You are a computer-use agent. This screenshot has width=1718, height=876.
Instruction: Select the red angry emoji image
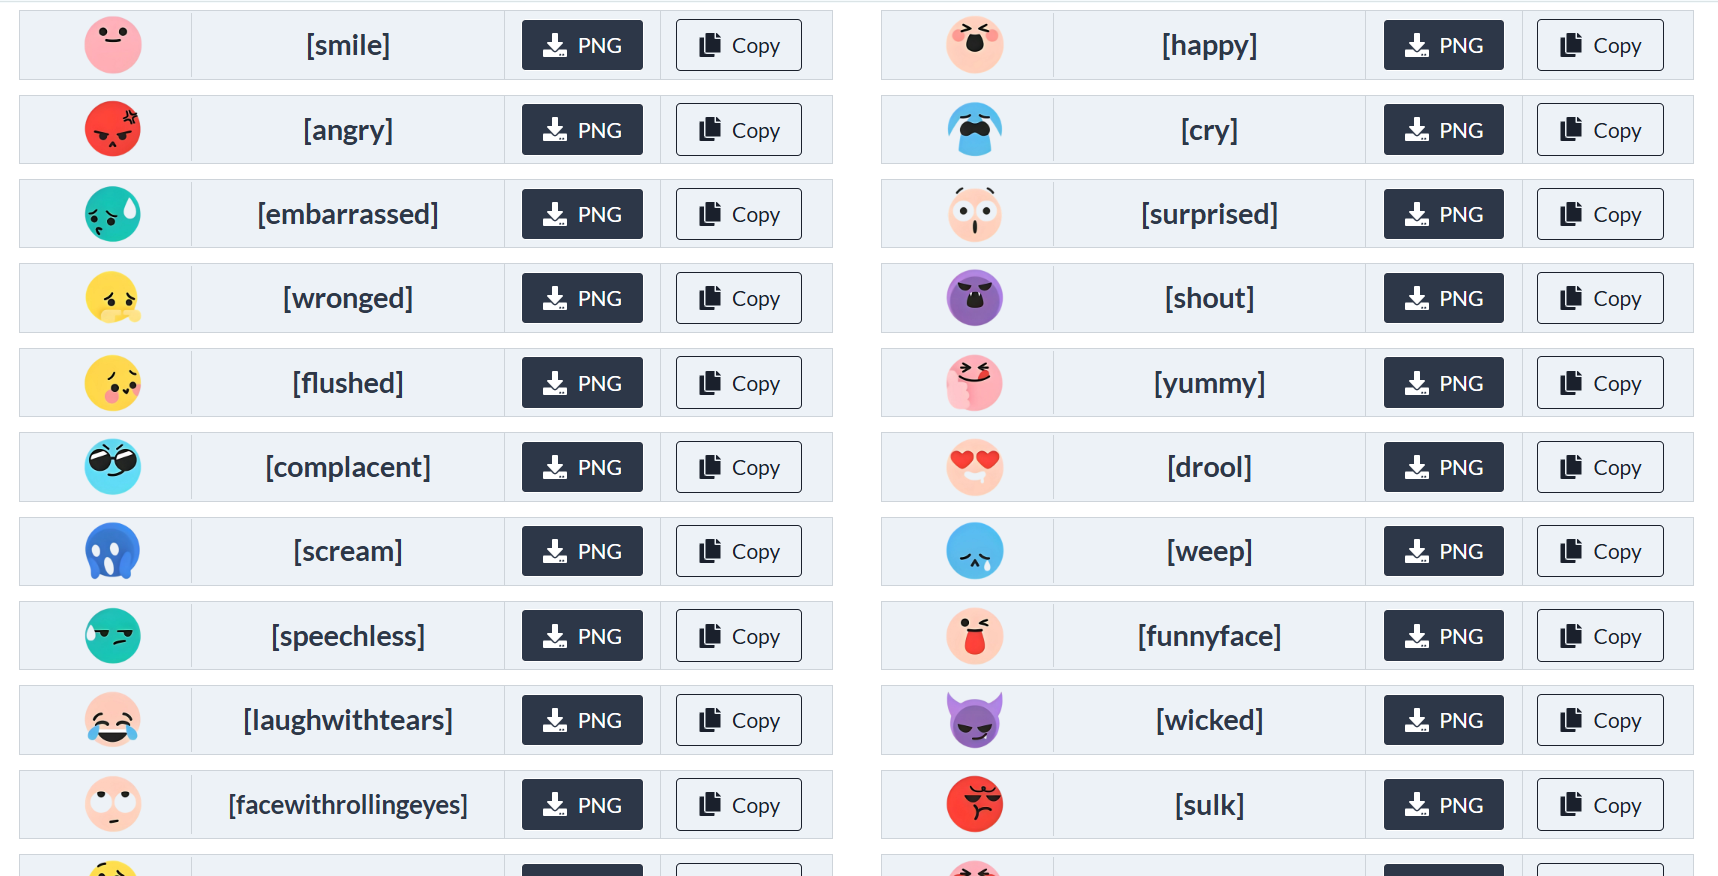coord(113,129)
